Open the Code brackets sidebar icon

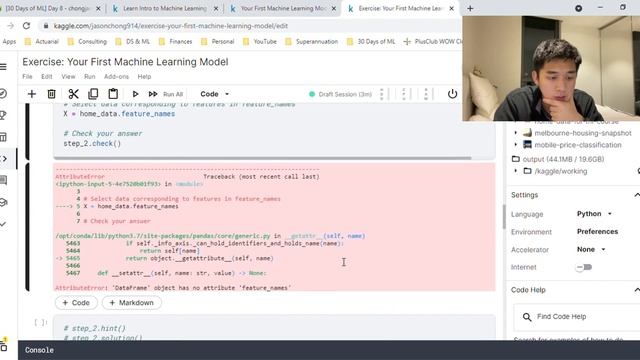pyautogui.click(x=3, y=159)
